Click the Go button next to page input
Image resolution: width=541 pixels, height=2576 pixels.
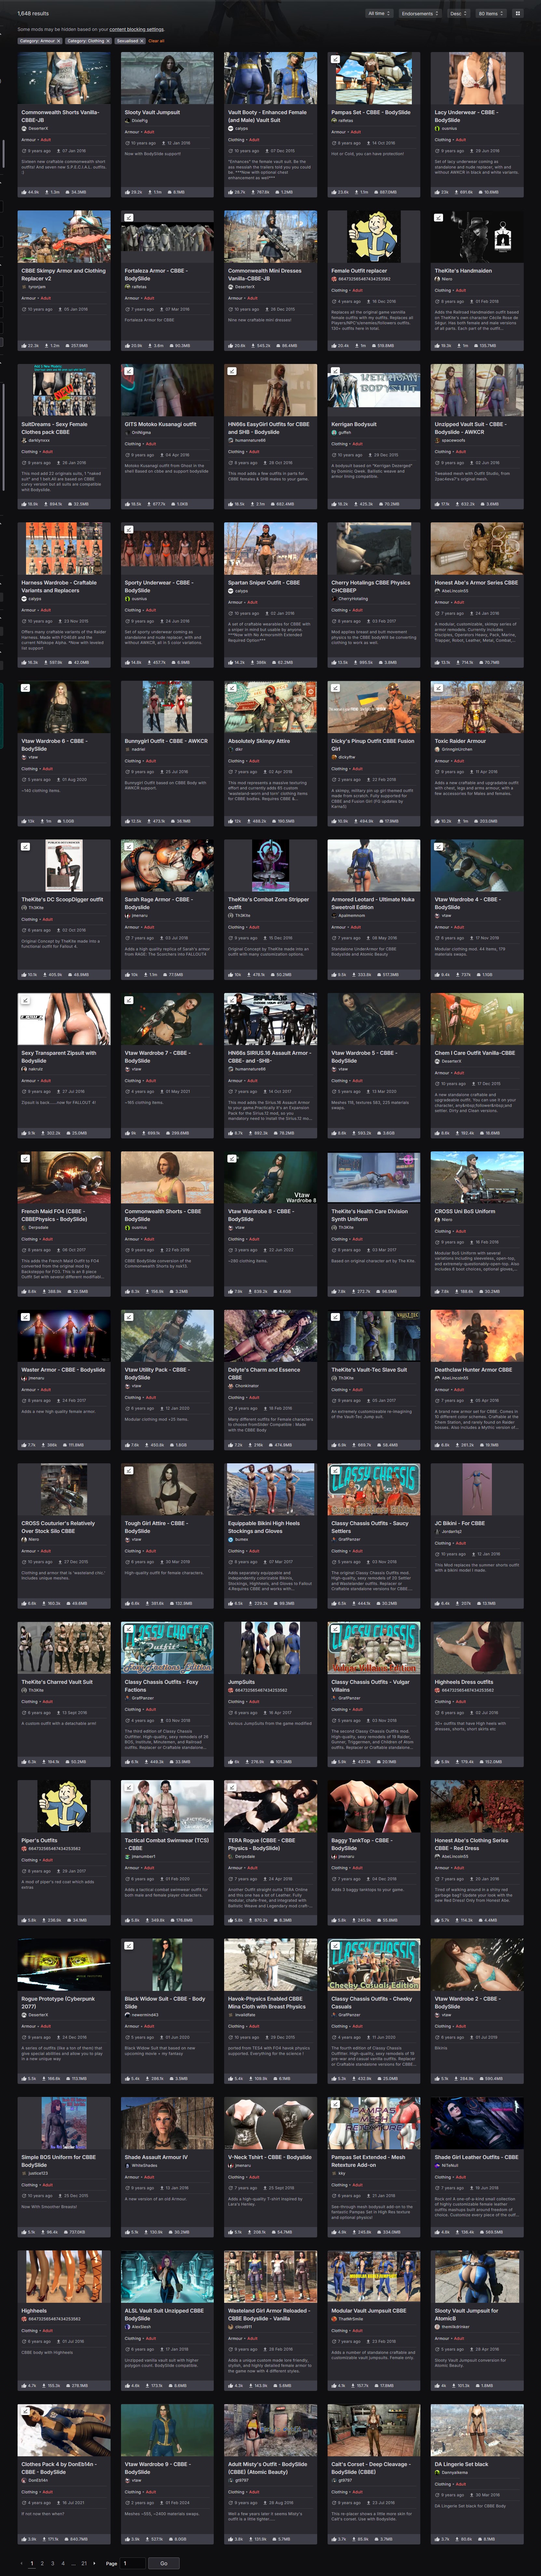pos(164,2563)
